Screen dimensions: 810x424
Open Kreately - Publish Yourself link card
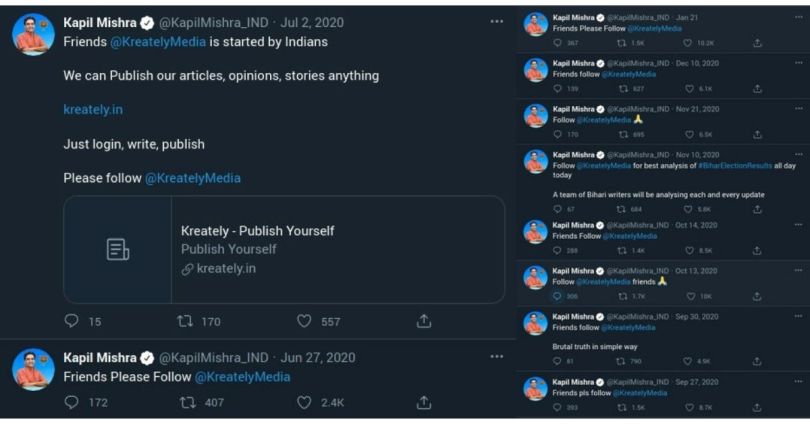coord(283,249)
